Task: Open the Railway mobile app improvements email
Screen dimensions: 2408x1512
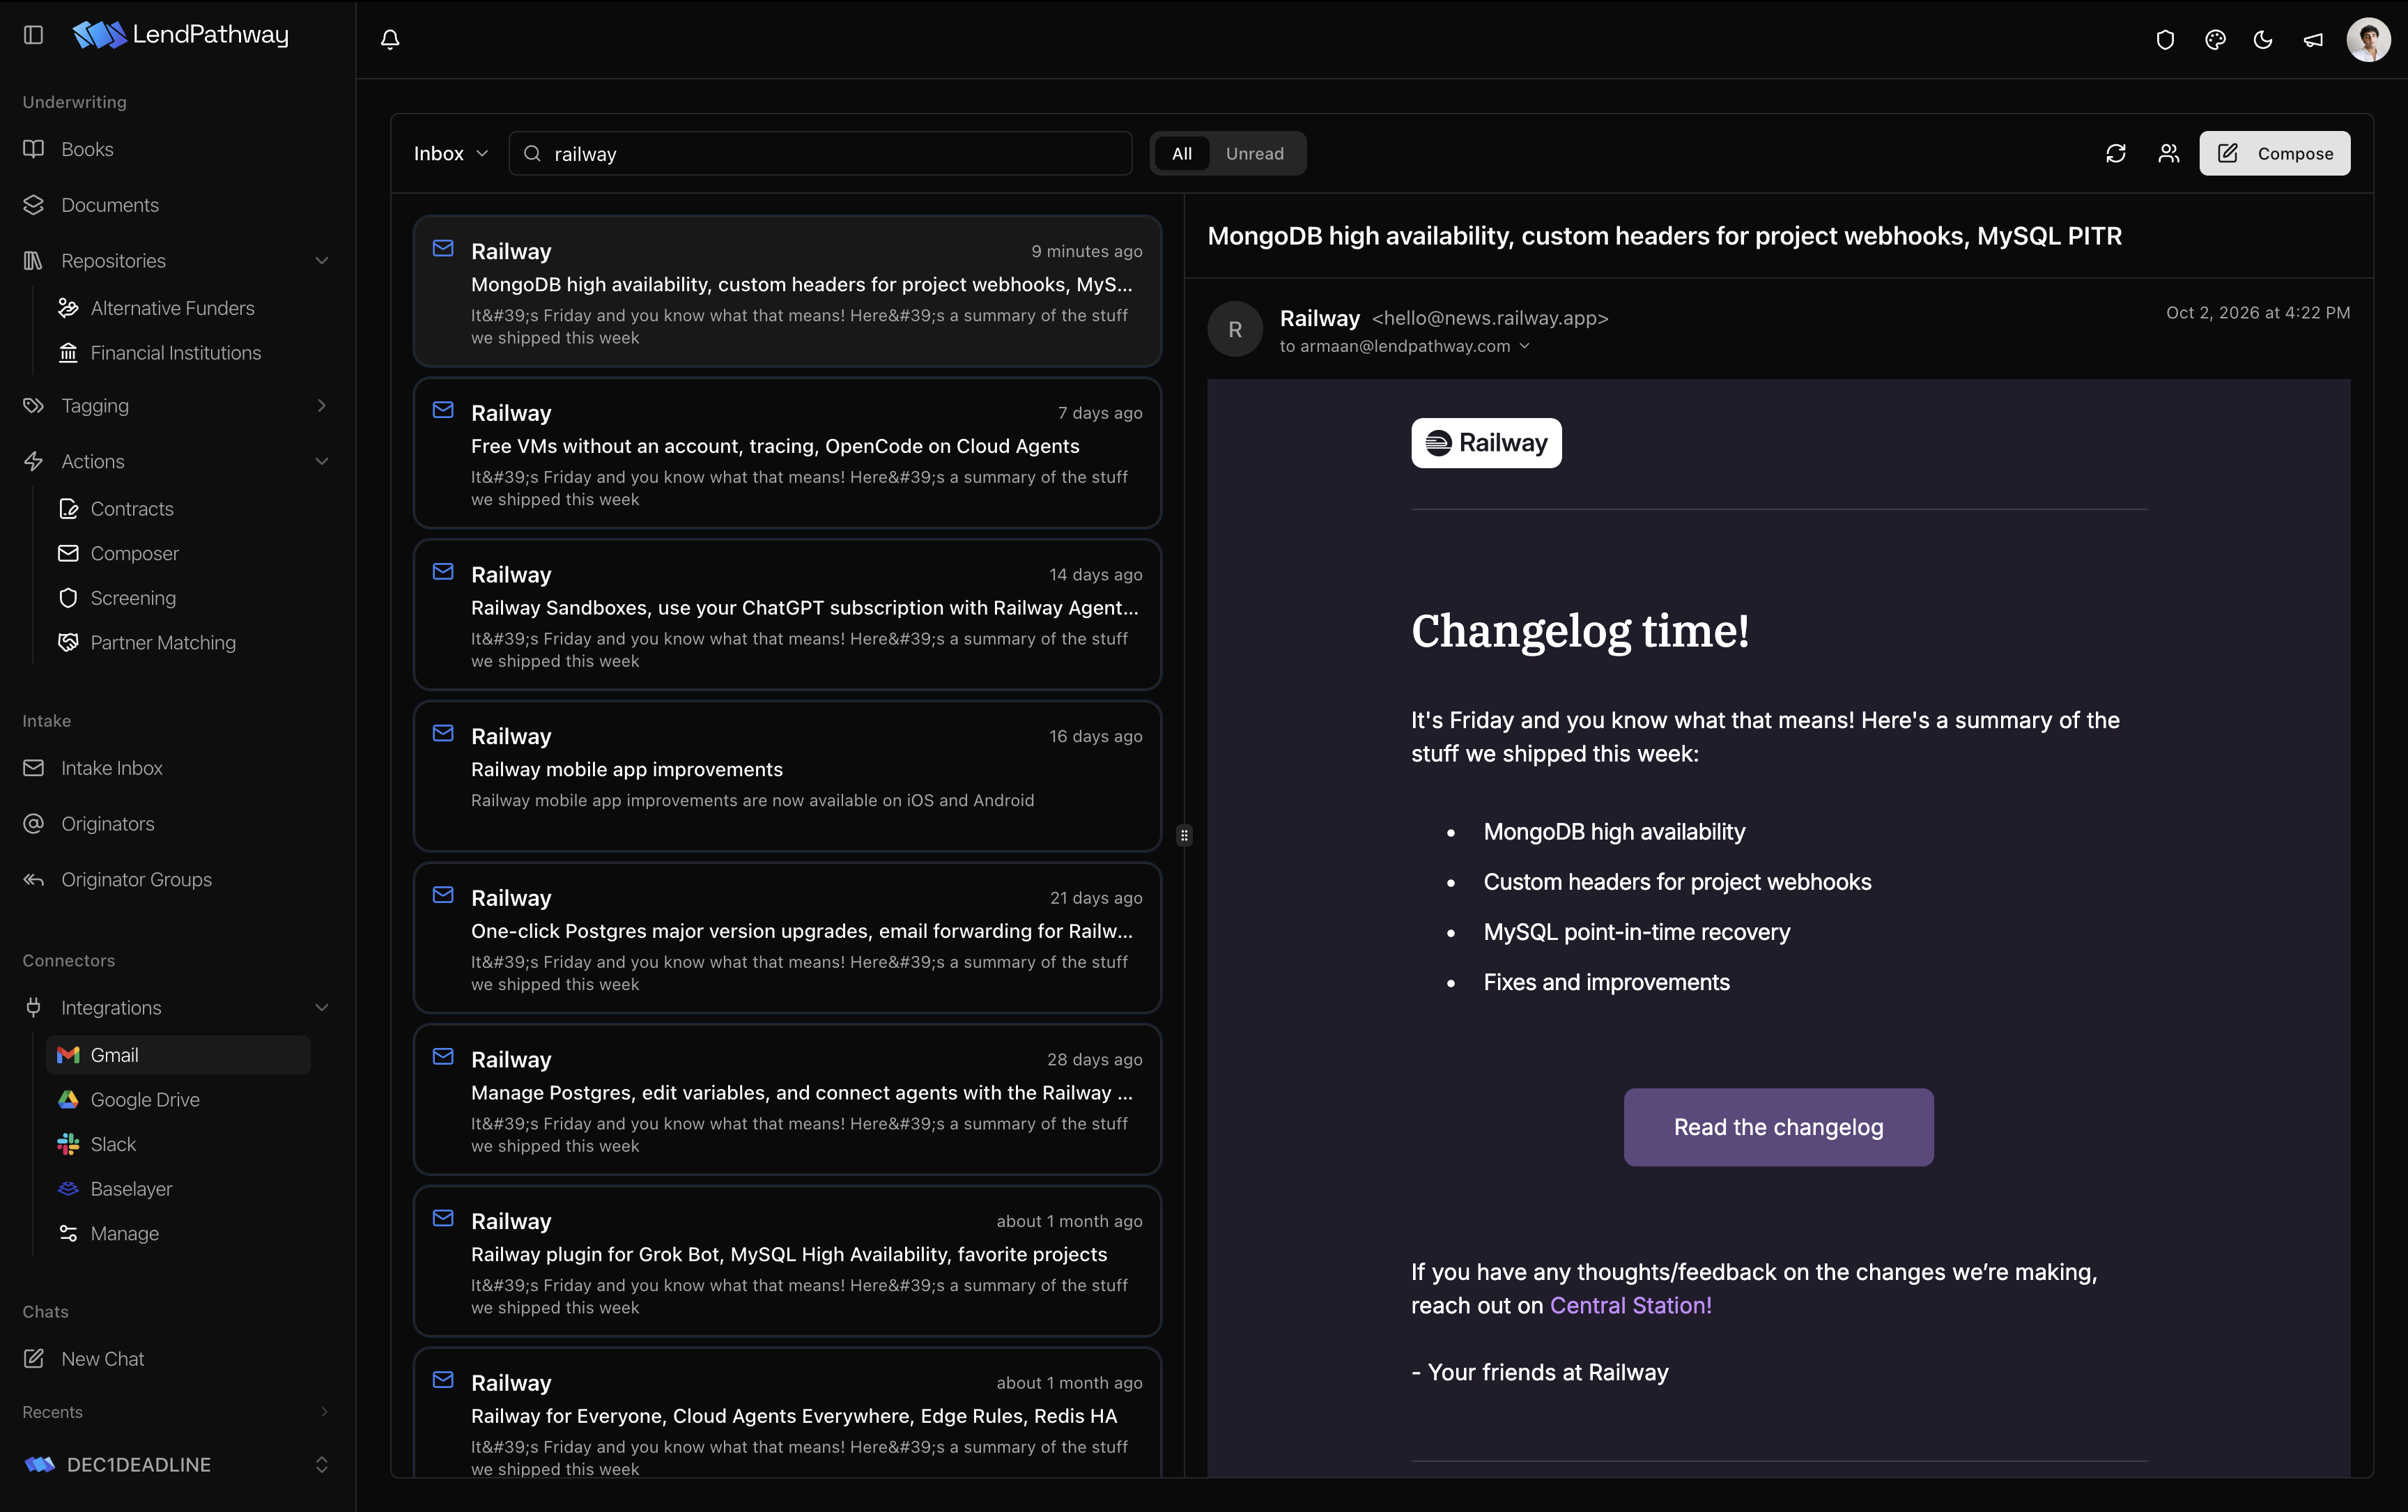Action: point(787,776)
